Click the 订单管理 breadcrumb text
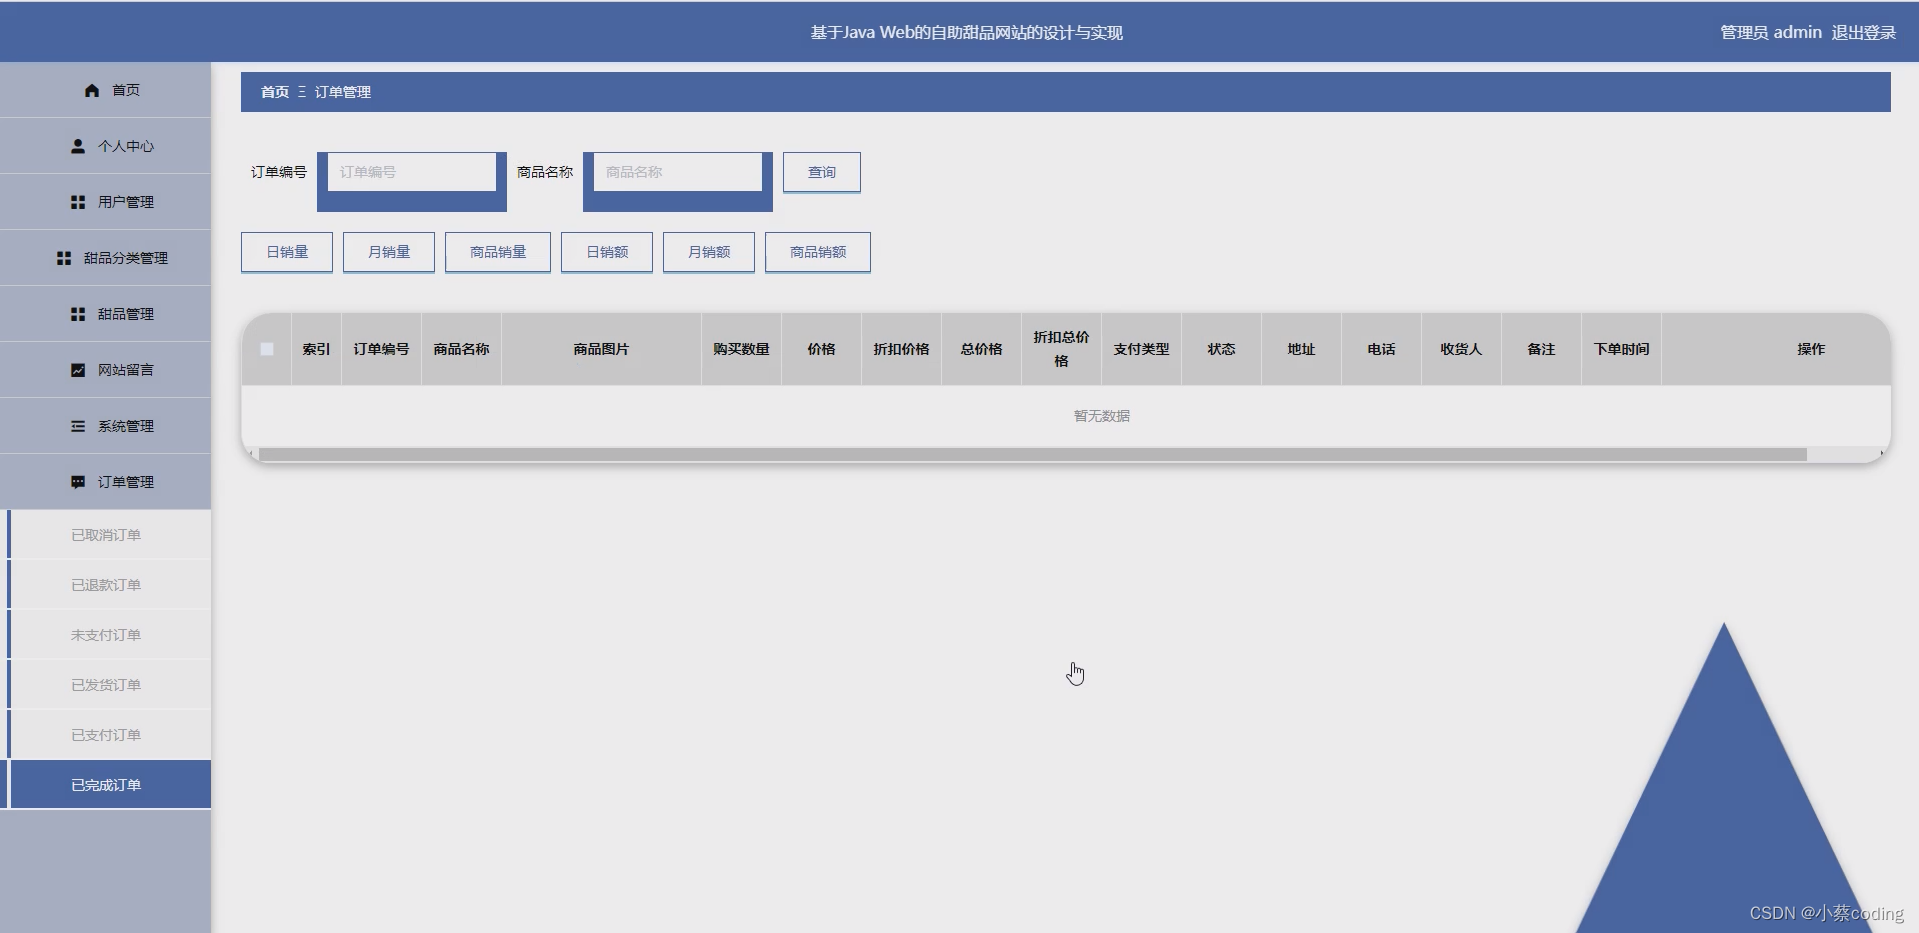The height and width of the screenshot is (933, 1919). 343,92
